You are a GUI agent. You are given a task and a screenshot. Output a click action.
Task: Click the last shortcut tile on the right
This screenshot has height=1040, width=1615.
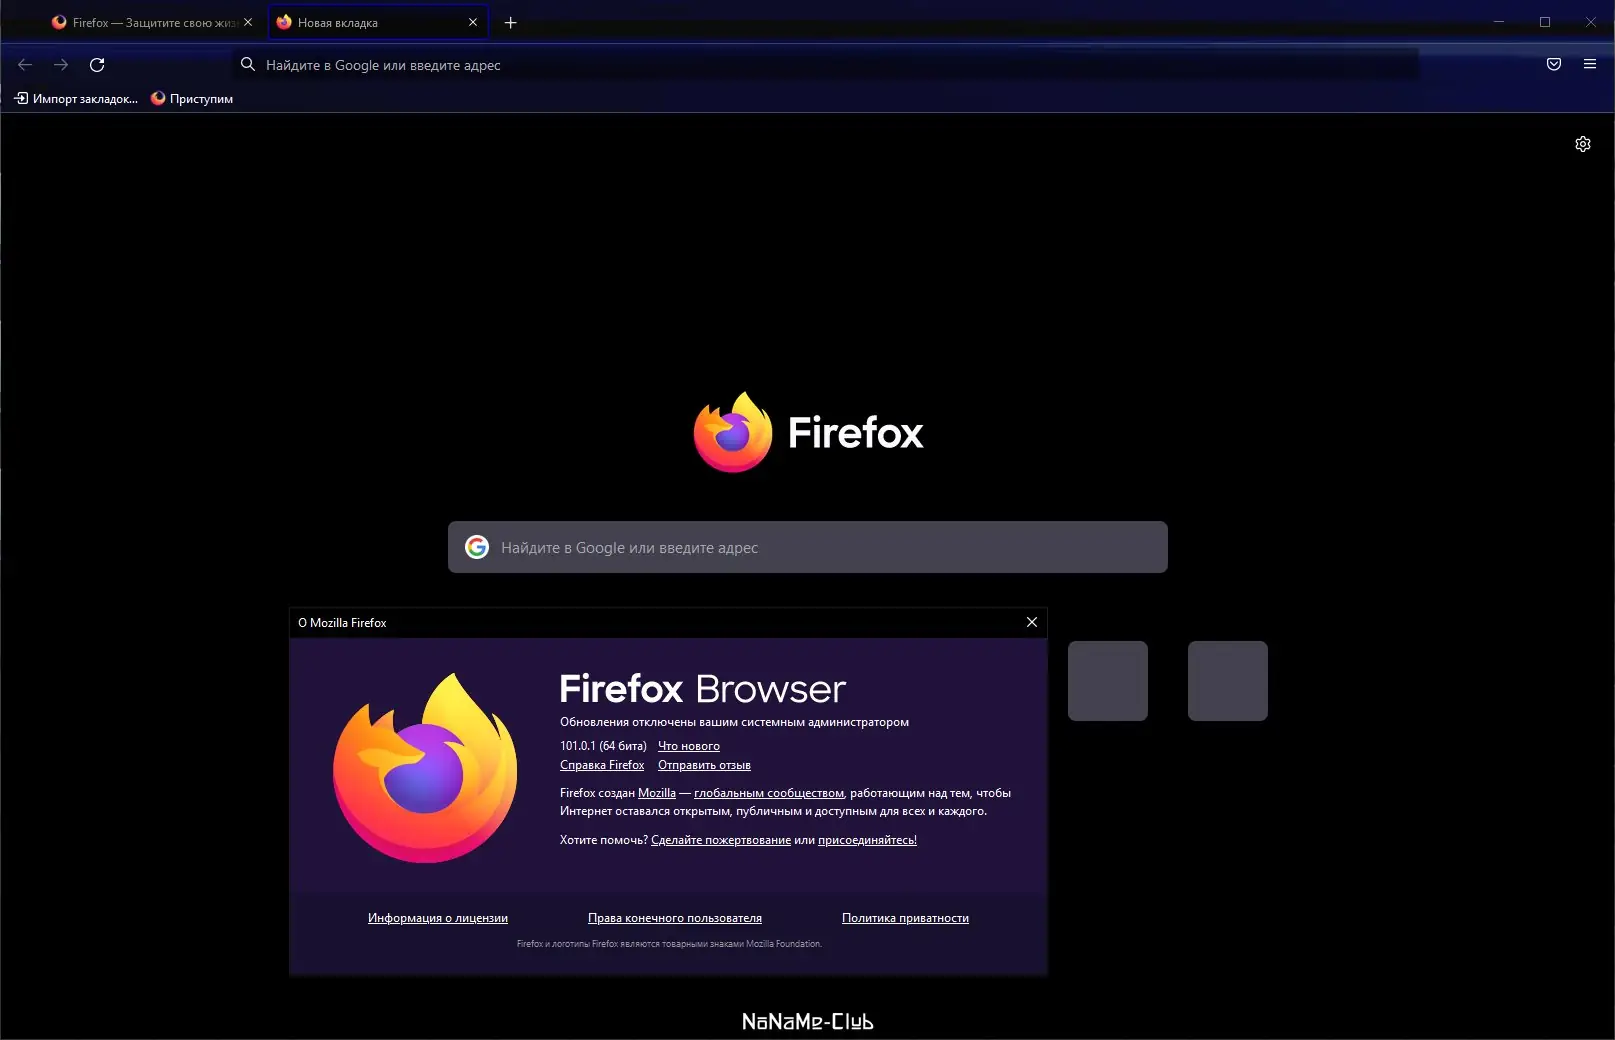coord(1228,681)
